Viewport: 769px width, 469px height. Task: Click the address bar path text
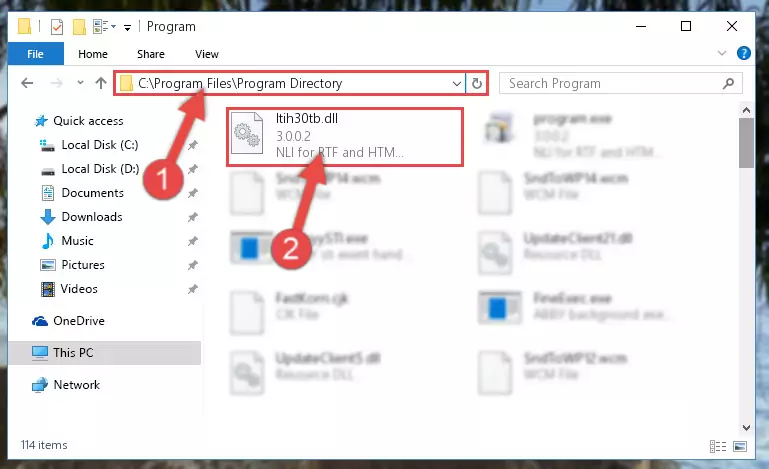pos(240,83)
